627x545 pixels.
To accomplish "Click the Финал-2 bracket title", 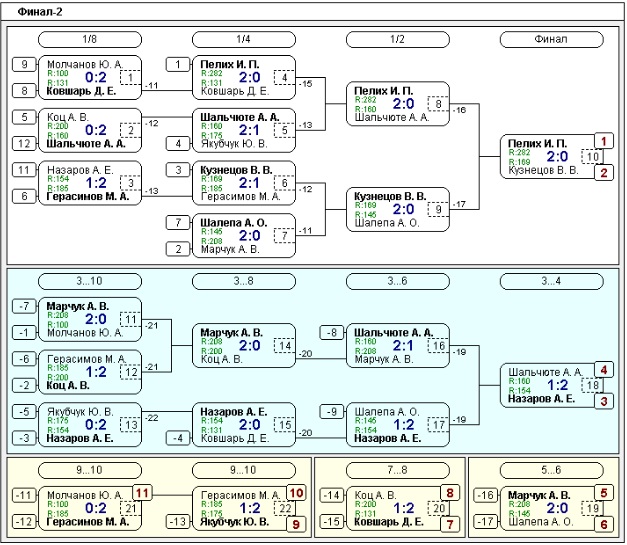I will coord(40,12).
